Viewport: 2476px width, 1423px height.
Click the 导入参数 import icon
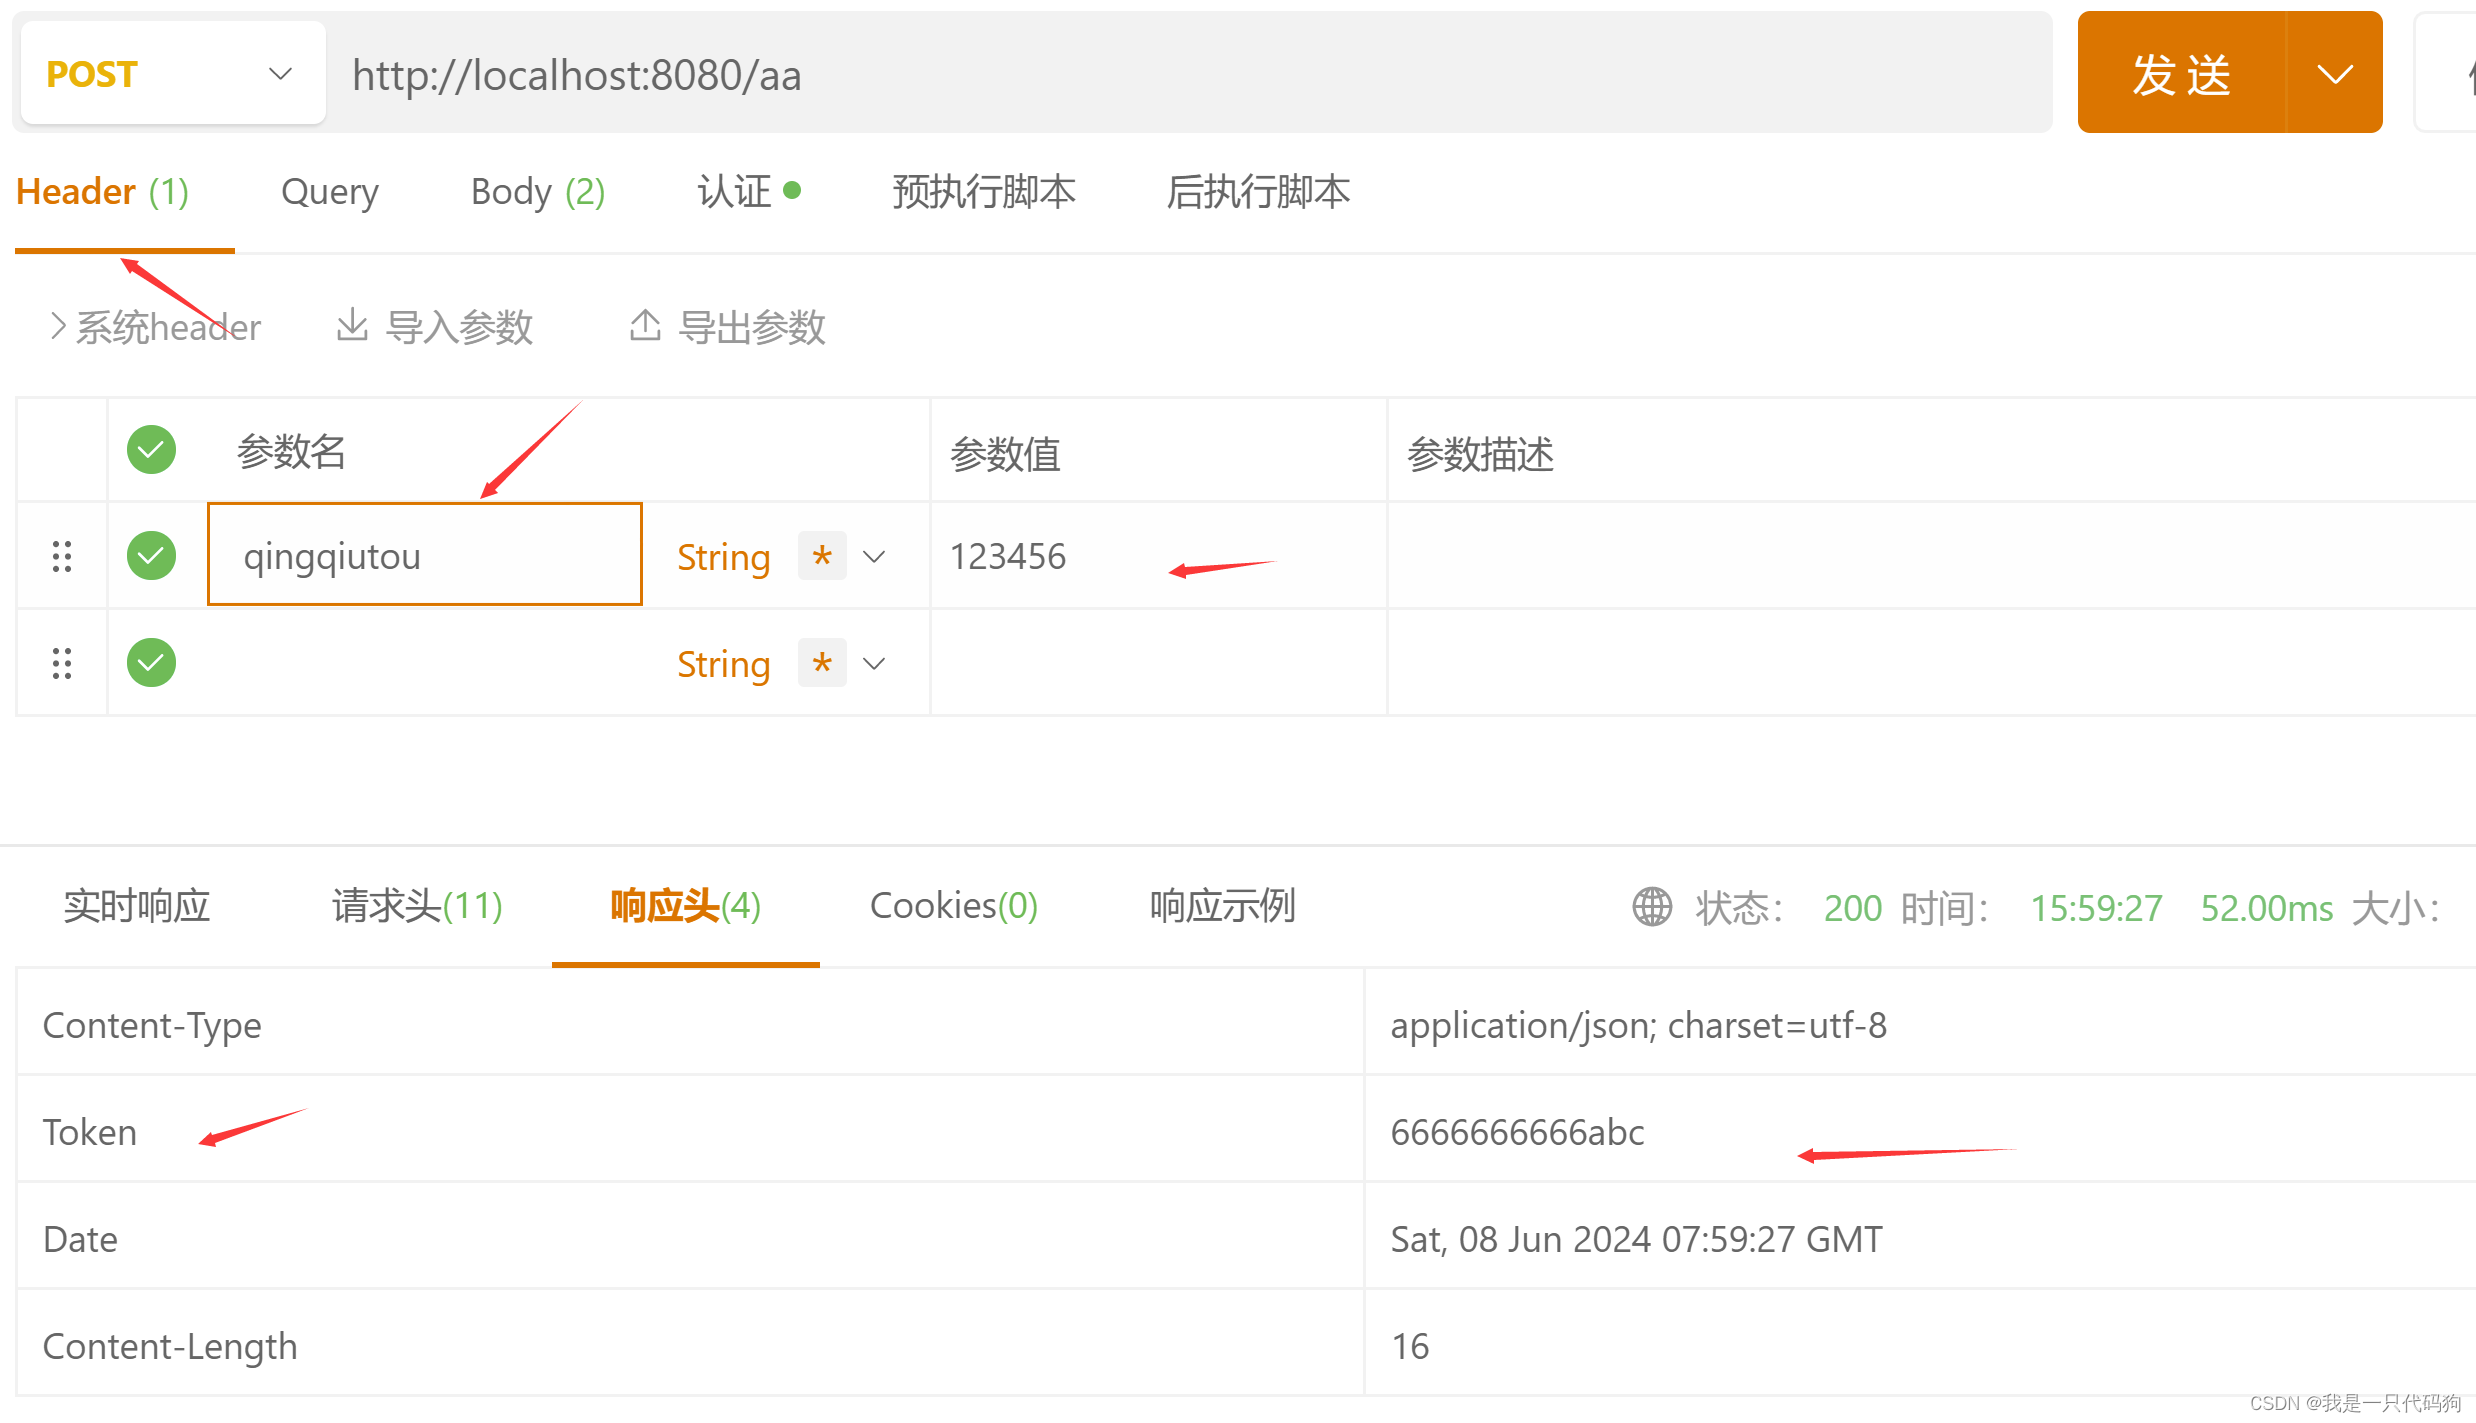[x=352, y=326]
